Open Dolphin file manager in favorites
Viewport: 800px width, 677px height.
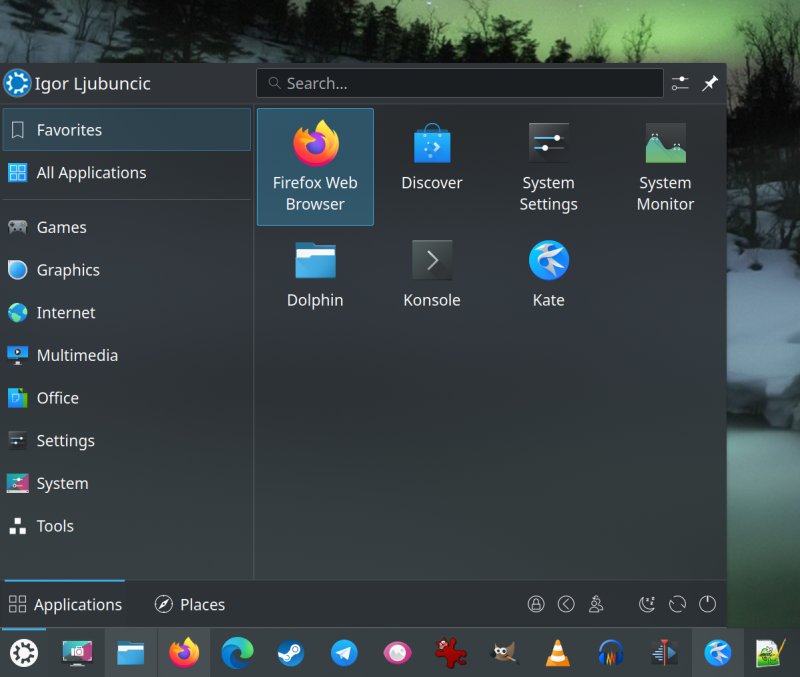coord(315,273)
